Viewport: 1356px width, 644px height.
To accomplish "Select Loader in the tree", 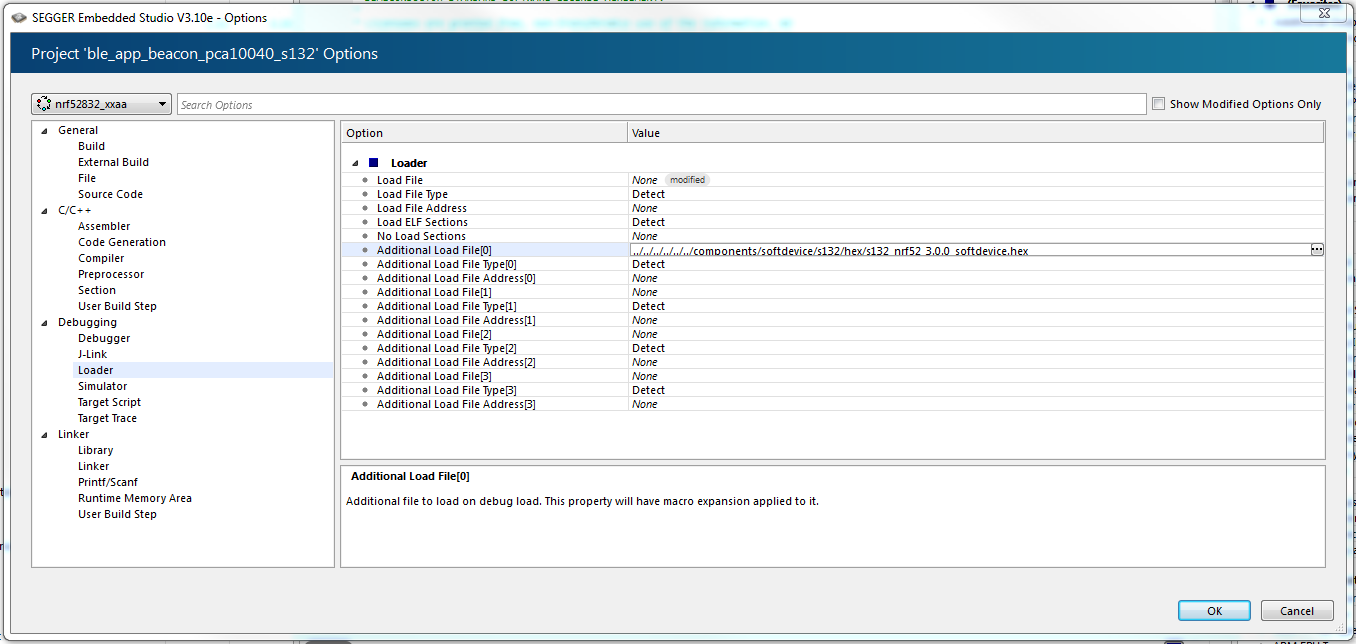I will coord(96,370).
